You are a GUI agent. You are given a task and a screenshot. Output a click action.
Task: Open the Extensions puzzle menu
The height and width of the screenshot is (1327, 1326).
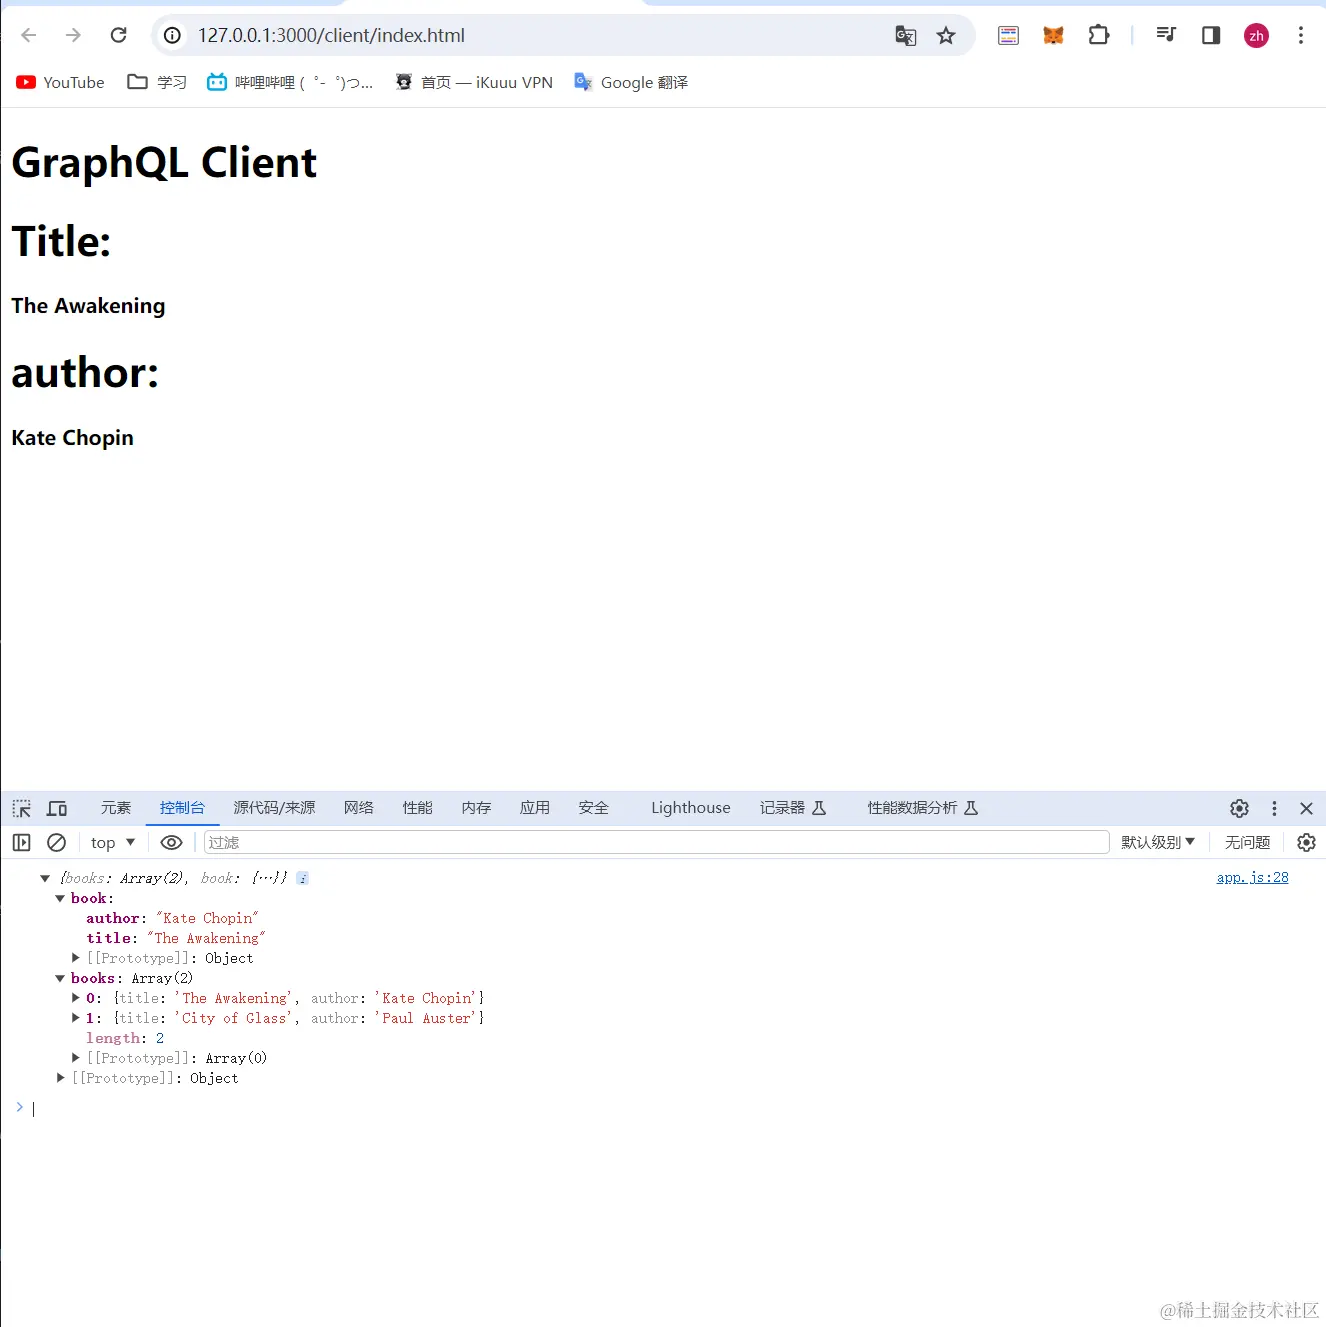point(1098,36)
